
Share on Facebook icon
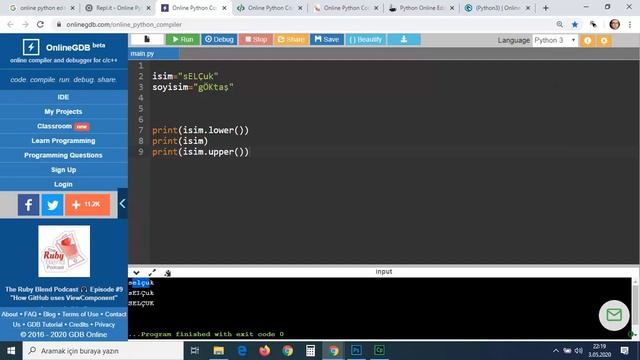click(x=29, y=204)
